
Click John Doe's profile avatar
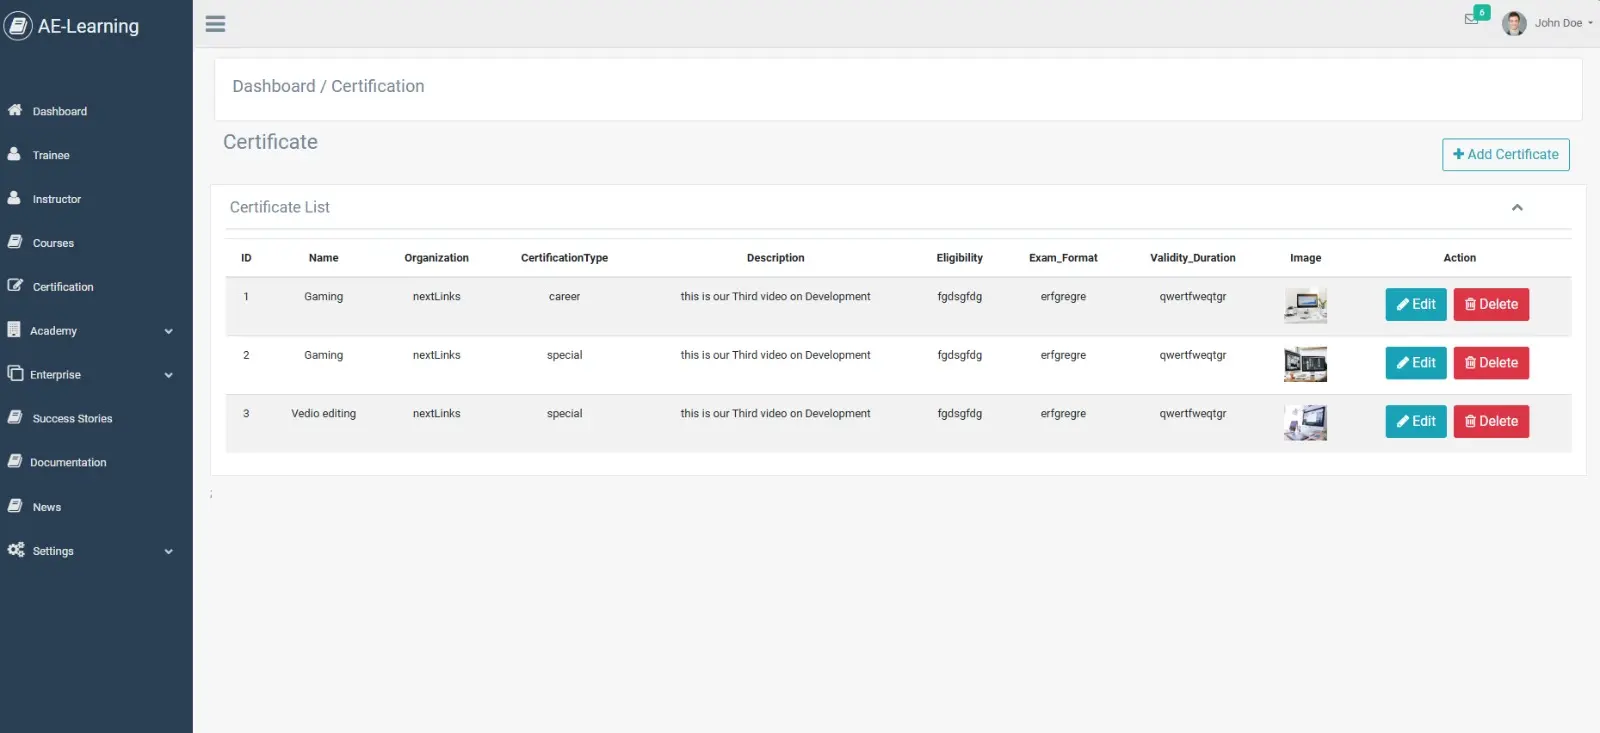pyautogui.click(x=1514, y=23)
